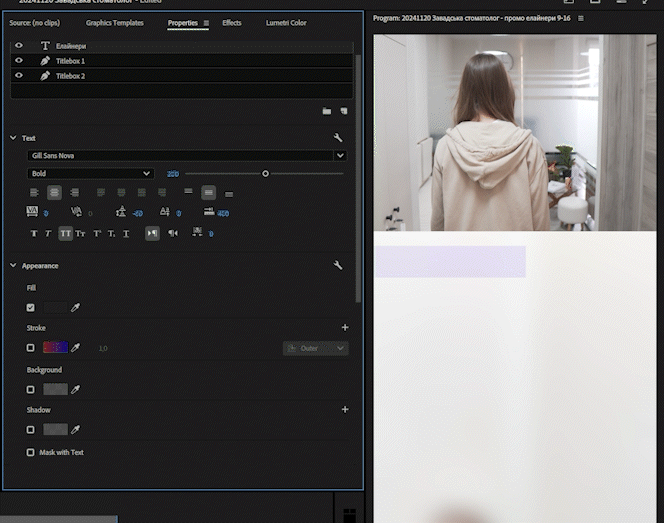Select the center align text icon
664x523 pixels.
tap(54, 193)
